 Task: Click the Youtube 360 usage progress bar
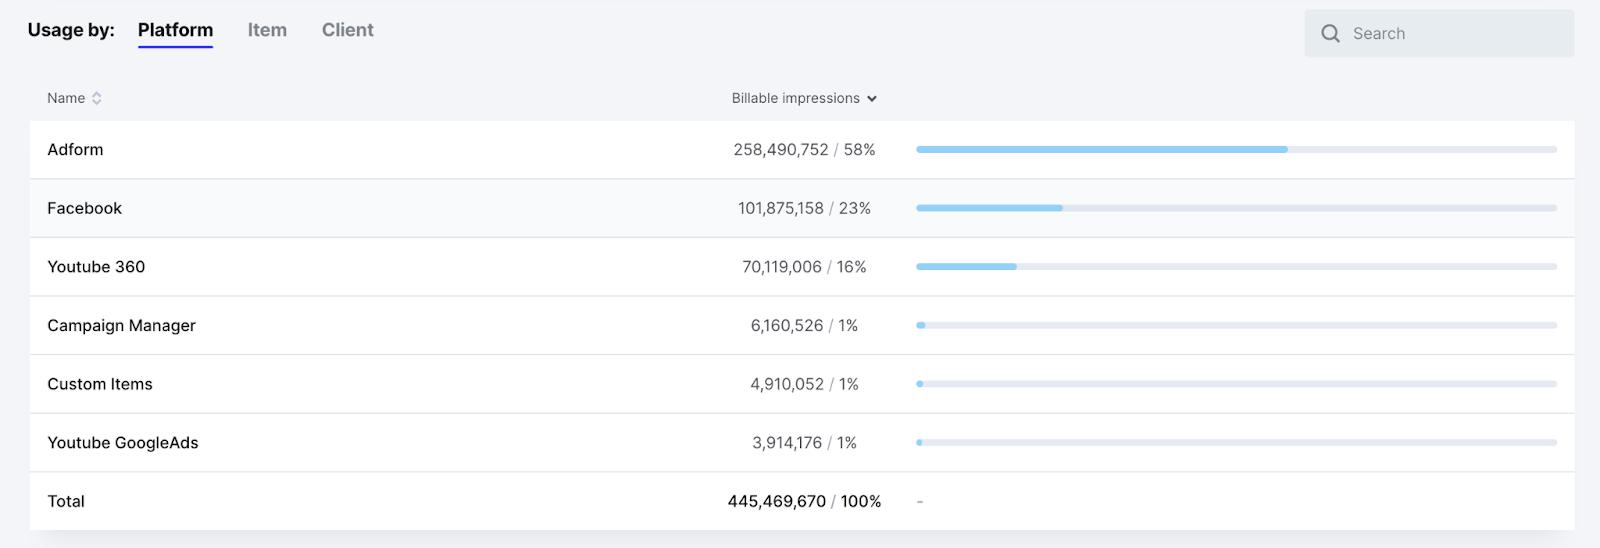1236,267
